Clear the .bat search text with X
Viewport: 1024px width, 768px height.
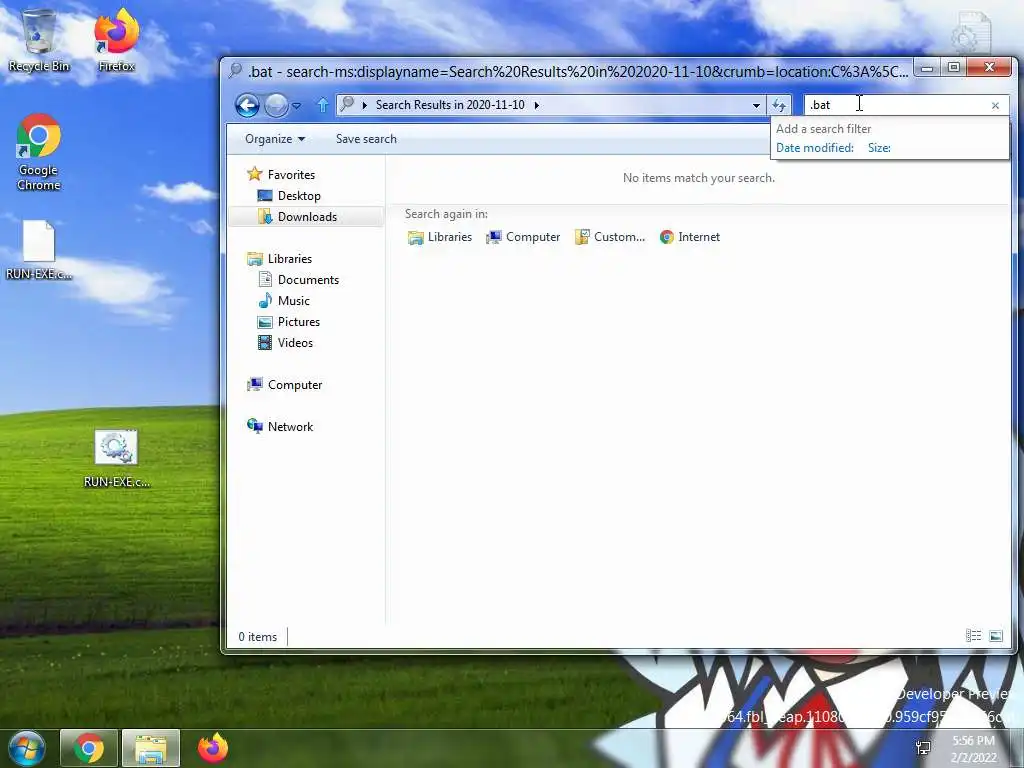coord(995,105)
